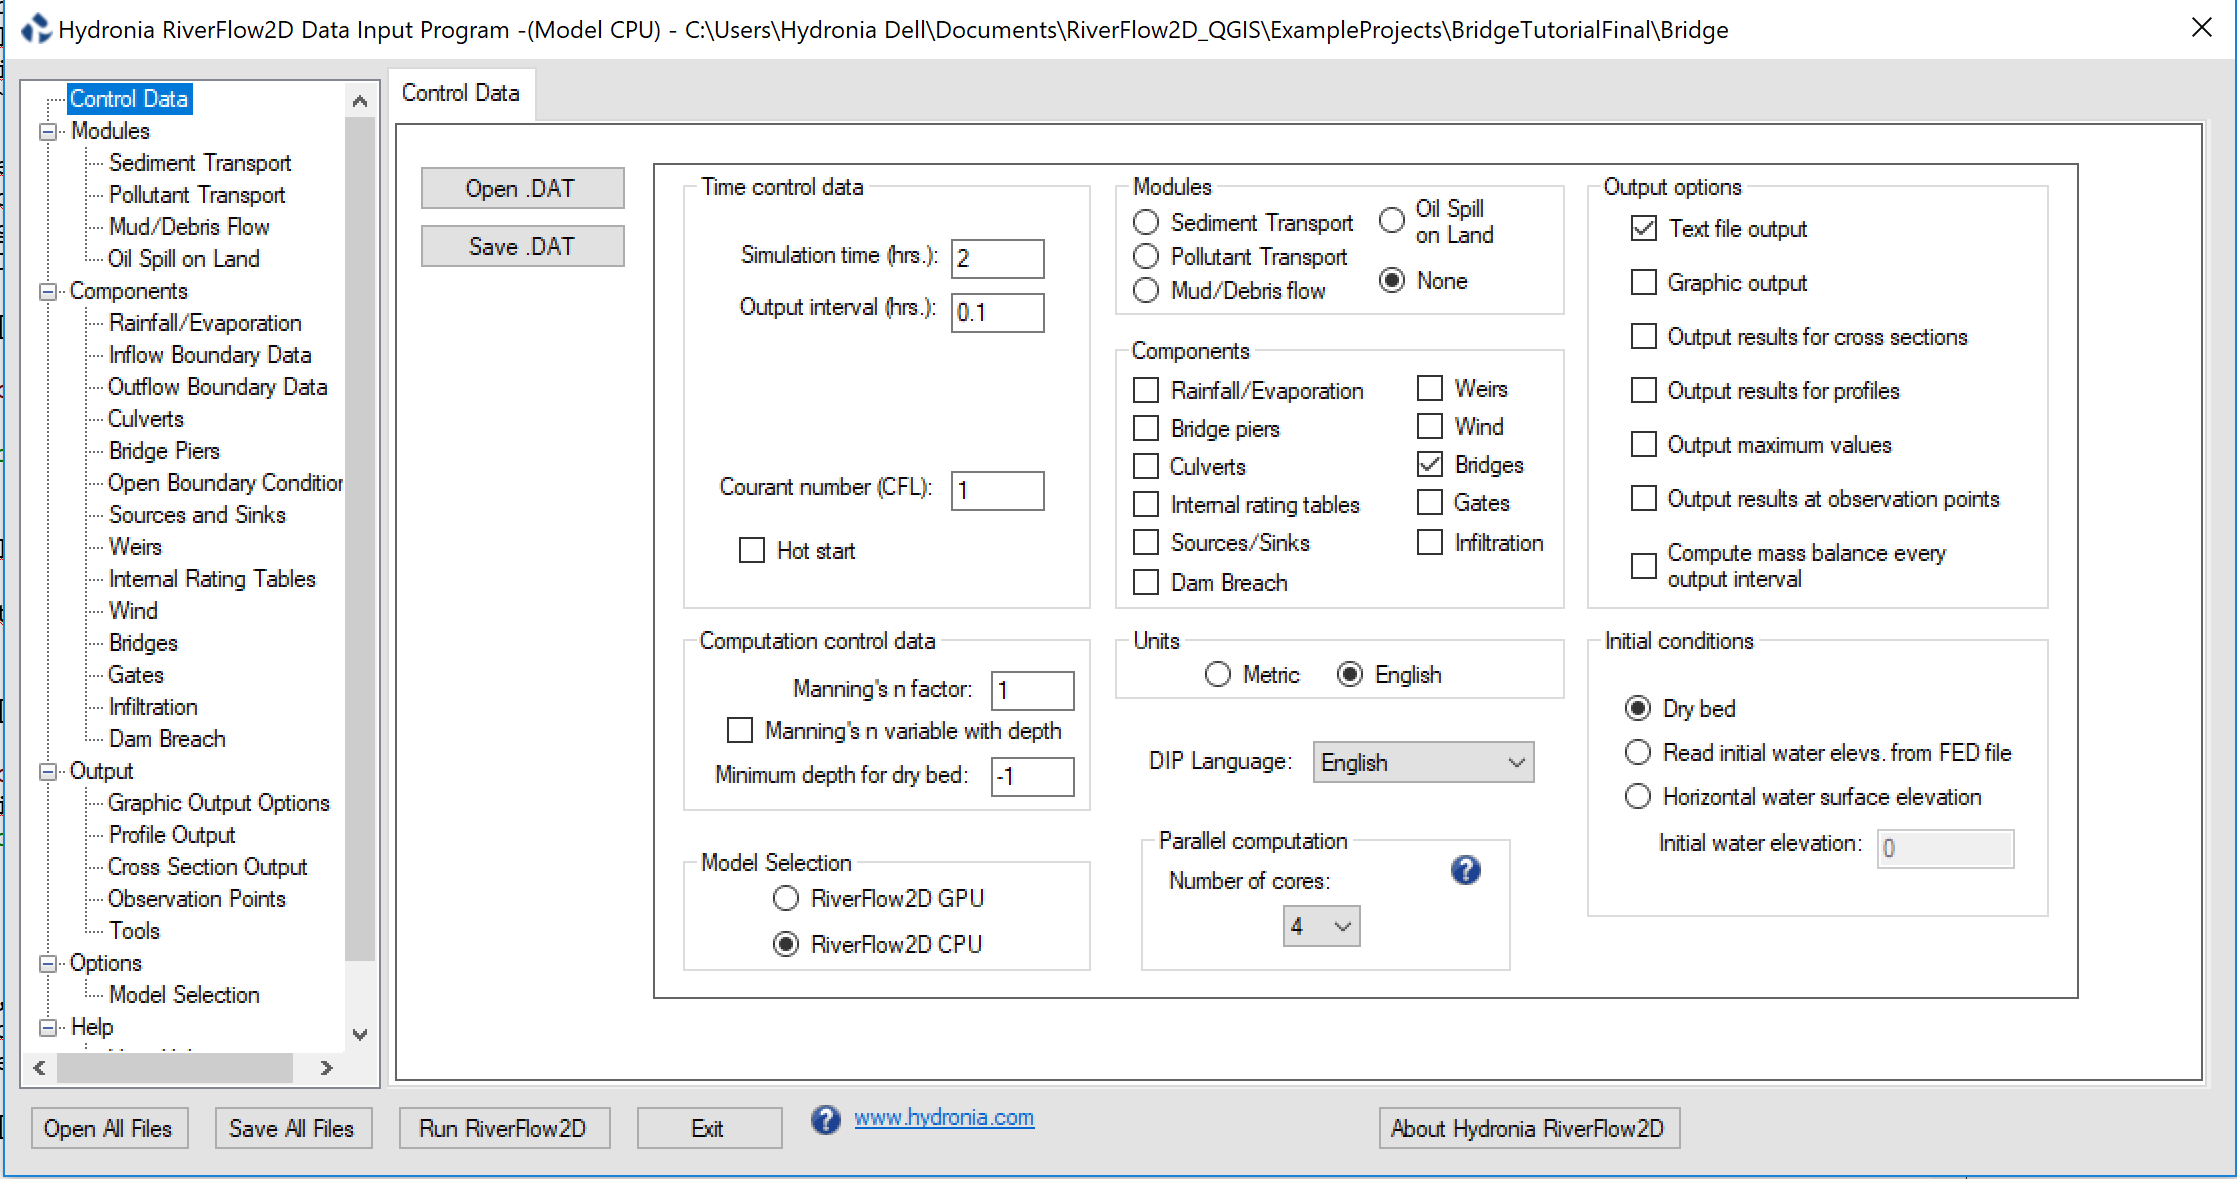Select Model Selection tree item

coord(184,995)
